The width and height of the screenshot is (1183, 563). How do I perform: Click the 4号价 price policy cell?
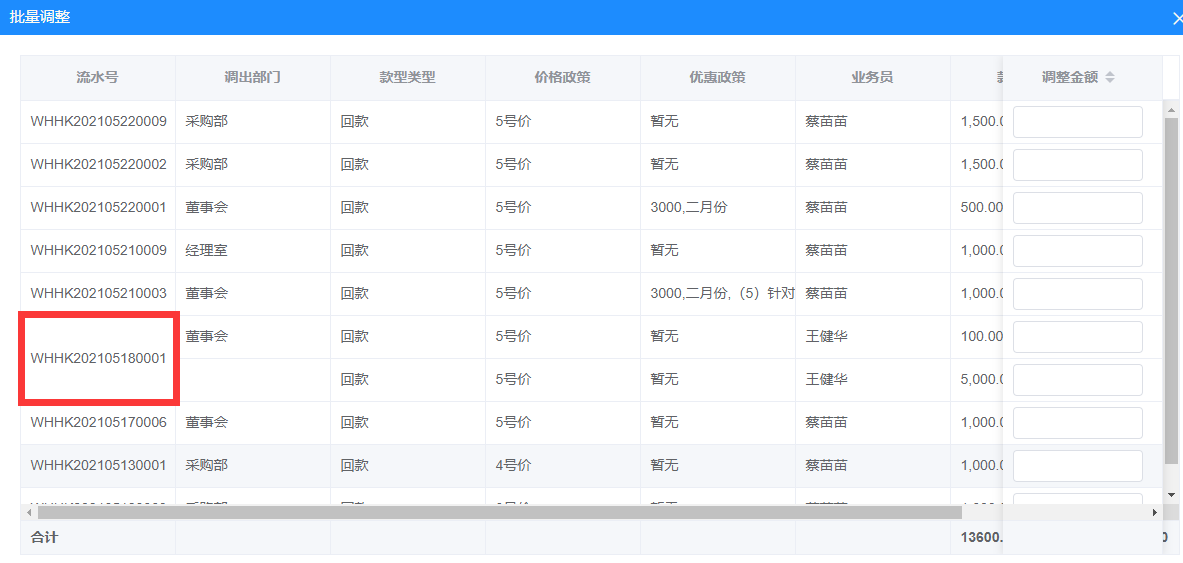coord(513,466)
